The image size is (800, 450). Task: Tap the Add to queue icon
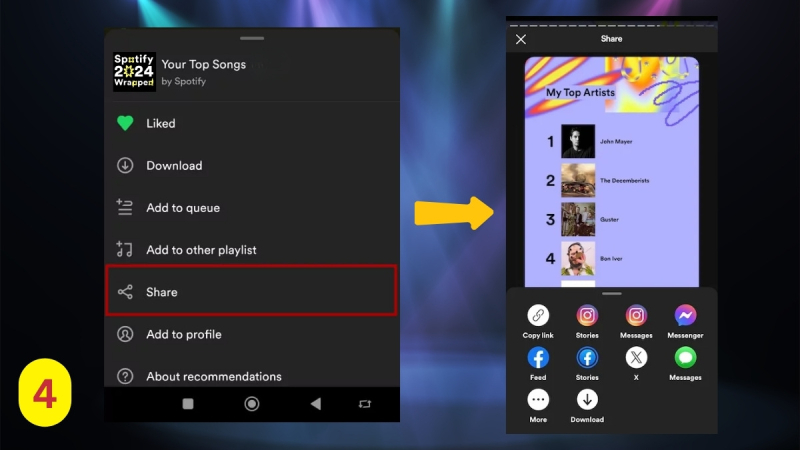(124, 207)
